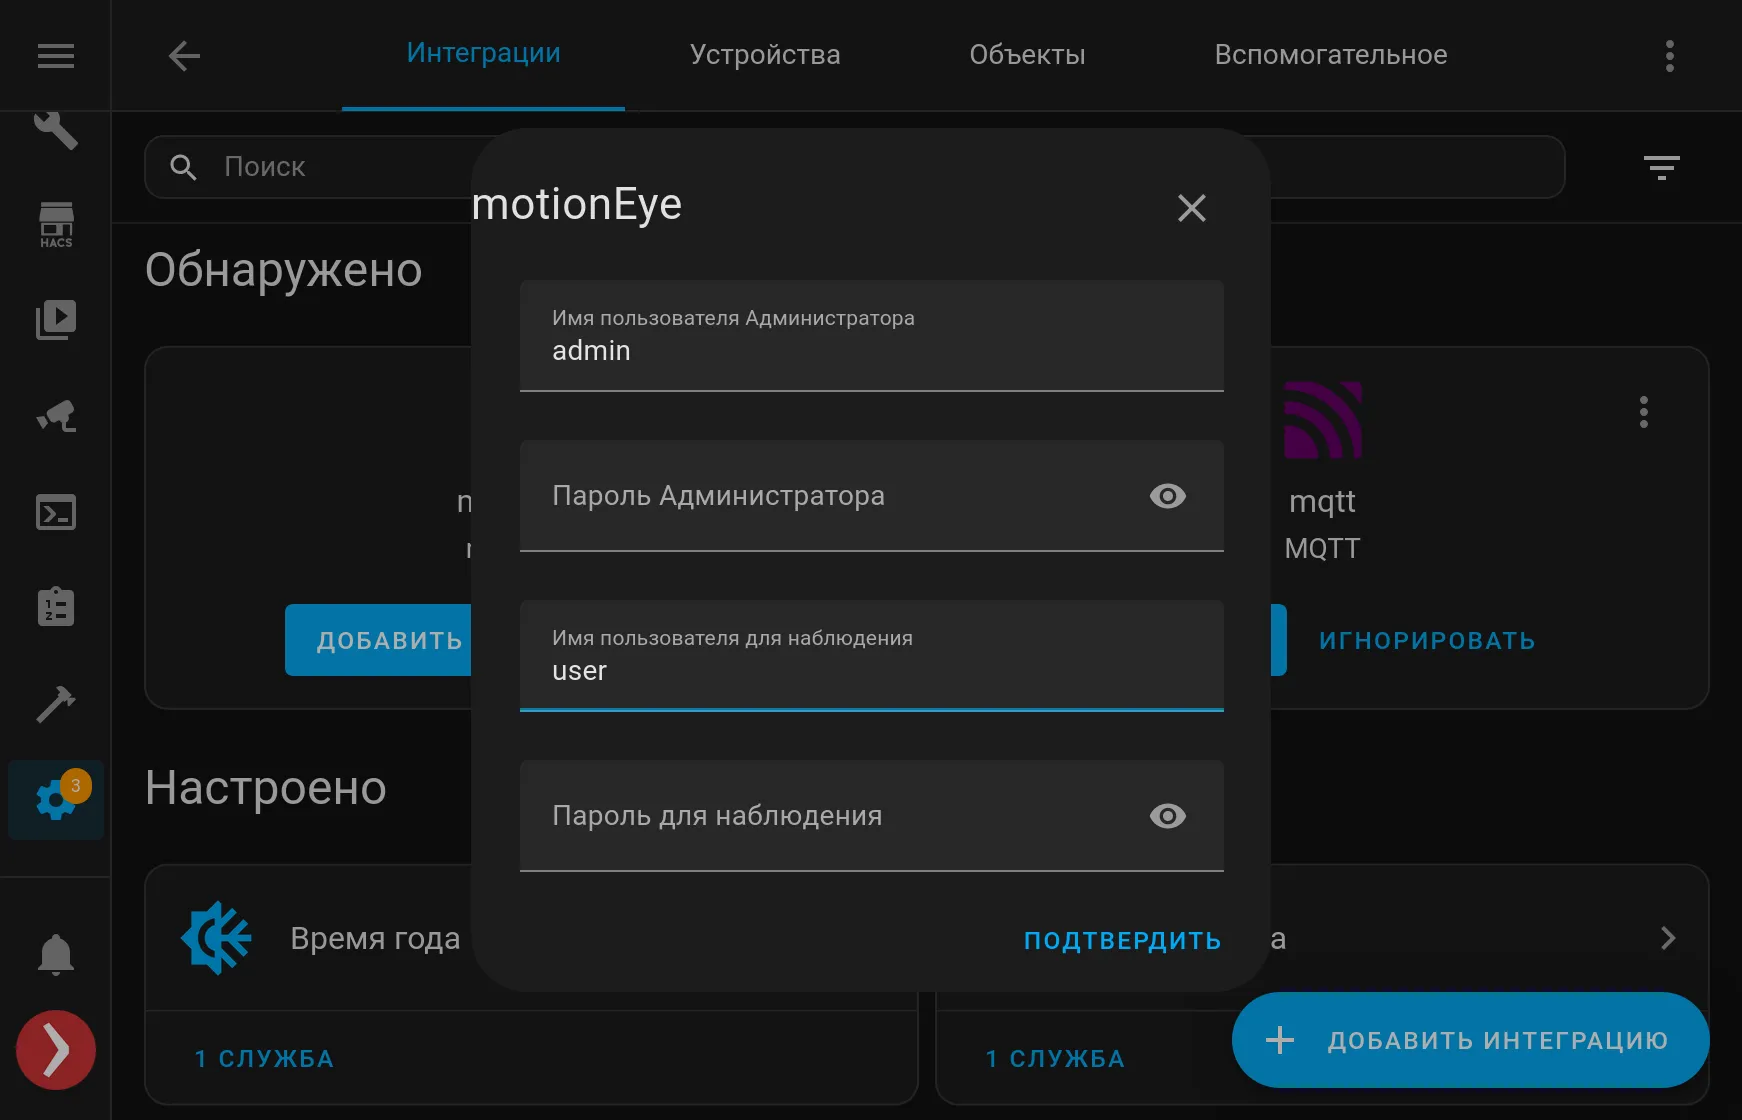This screenshot has height=1120, width=1742.
Task: Click the red user avatar in the sidebar
Action: 56,1050
